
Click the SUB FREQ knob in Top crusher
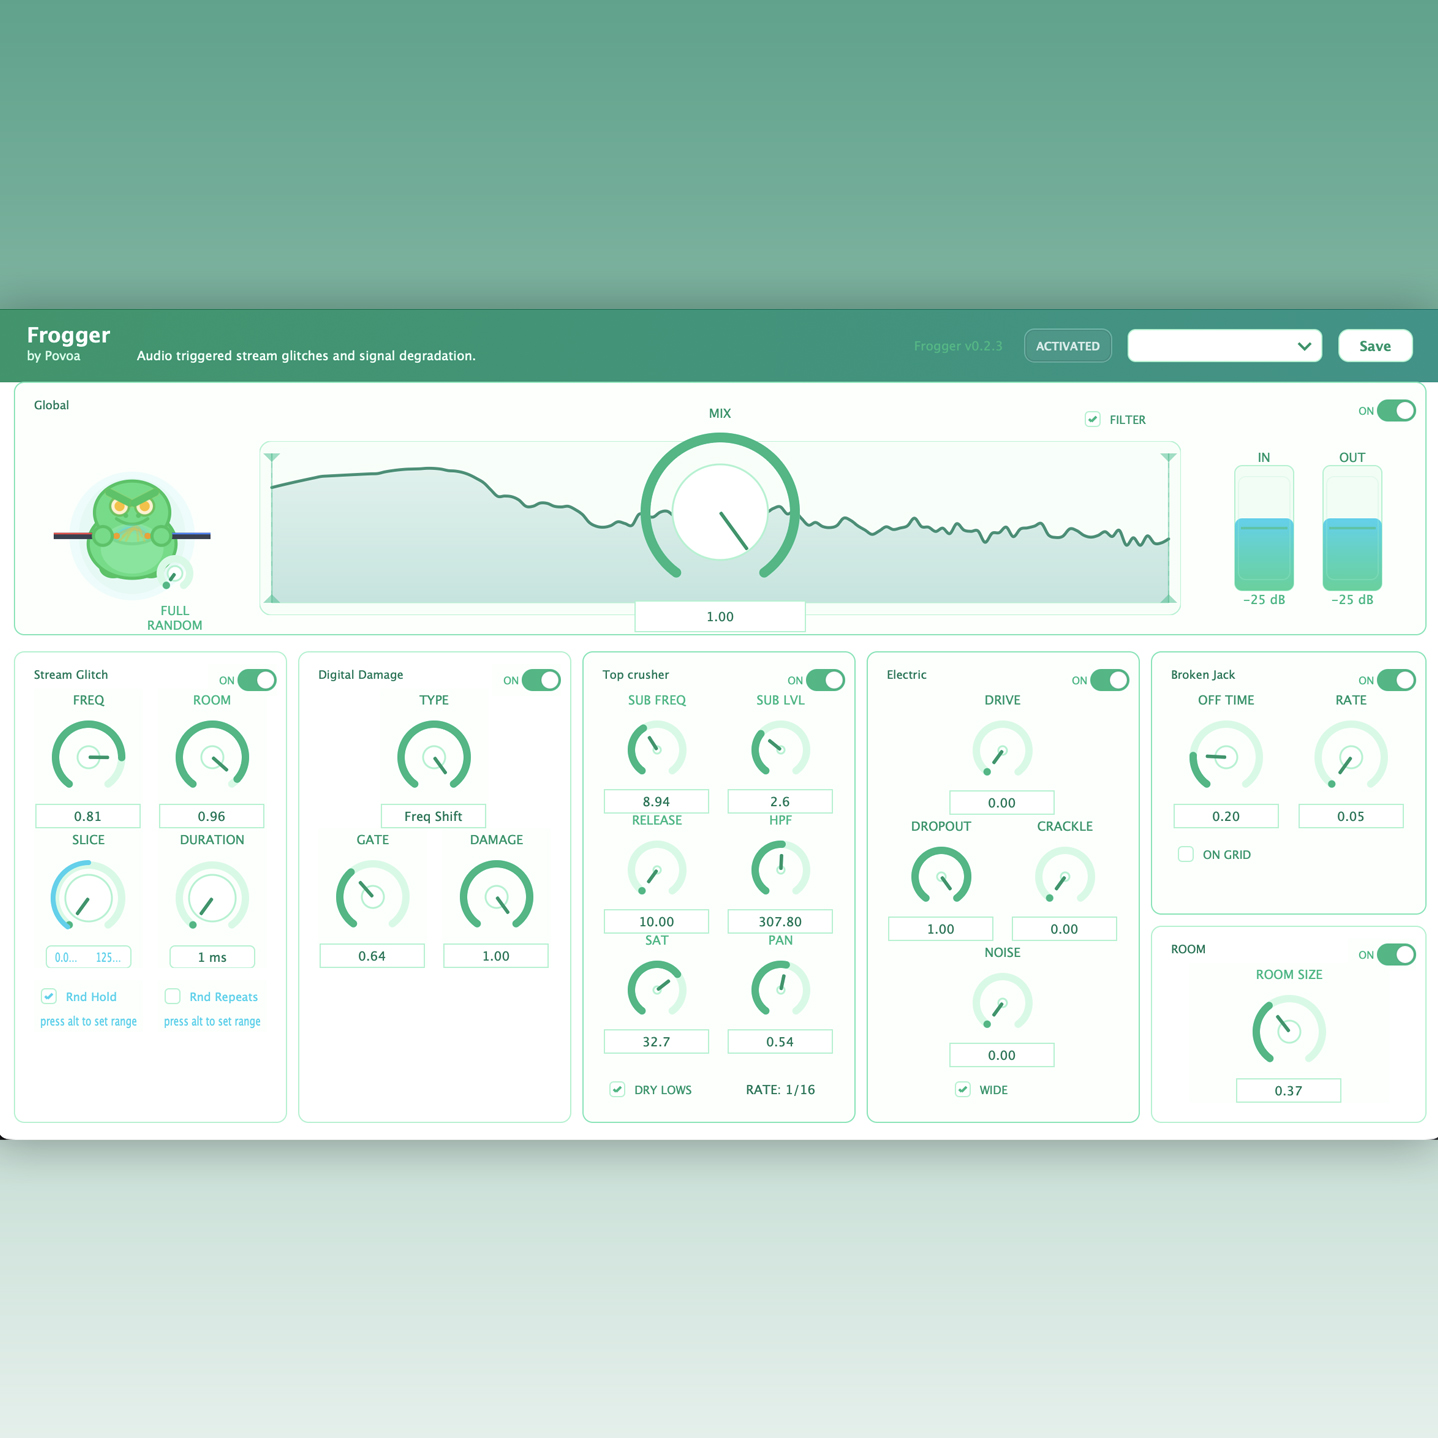click(x=656, y=749)
